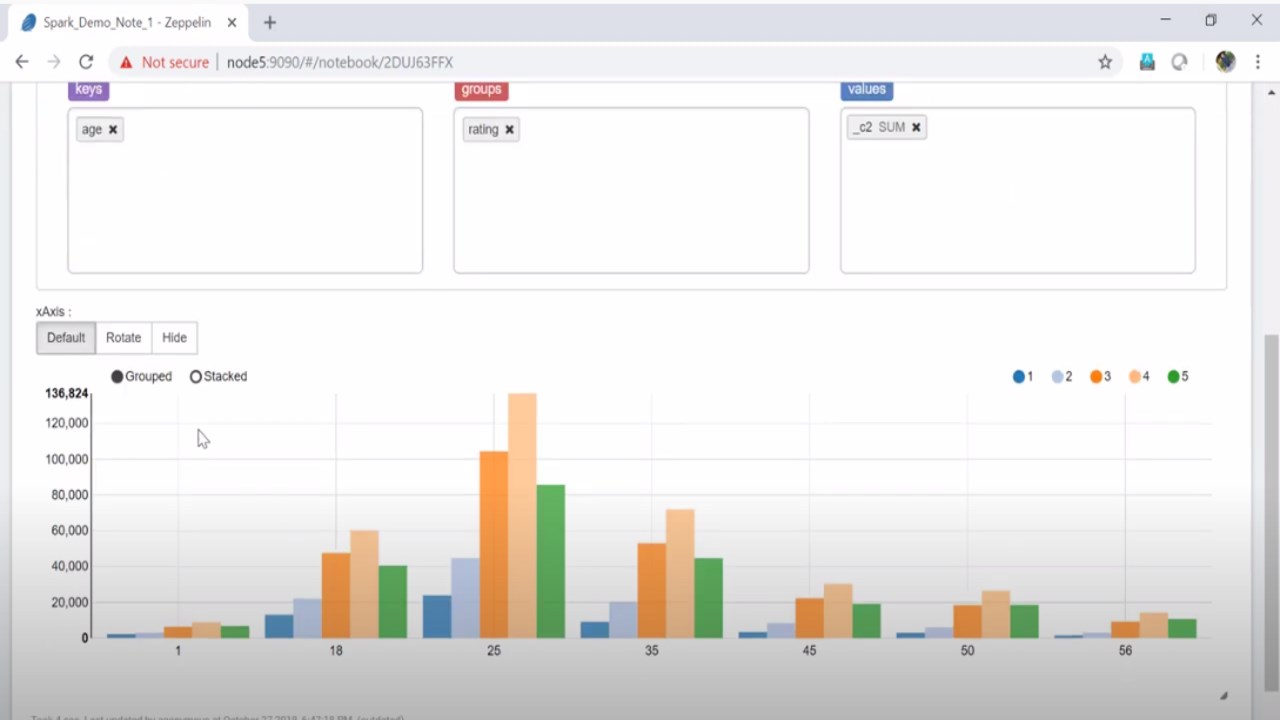Click the page vertical scrollbar thumb

(1271, 512)
